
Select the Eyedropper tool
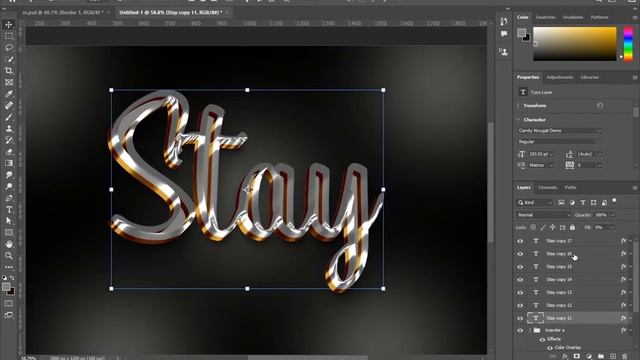[x=9, y=94]
